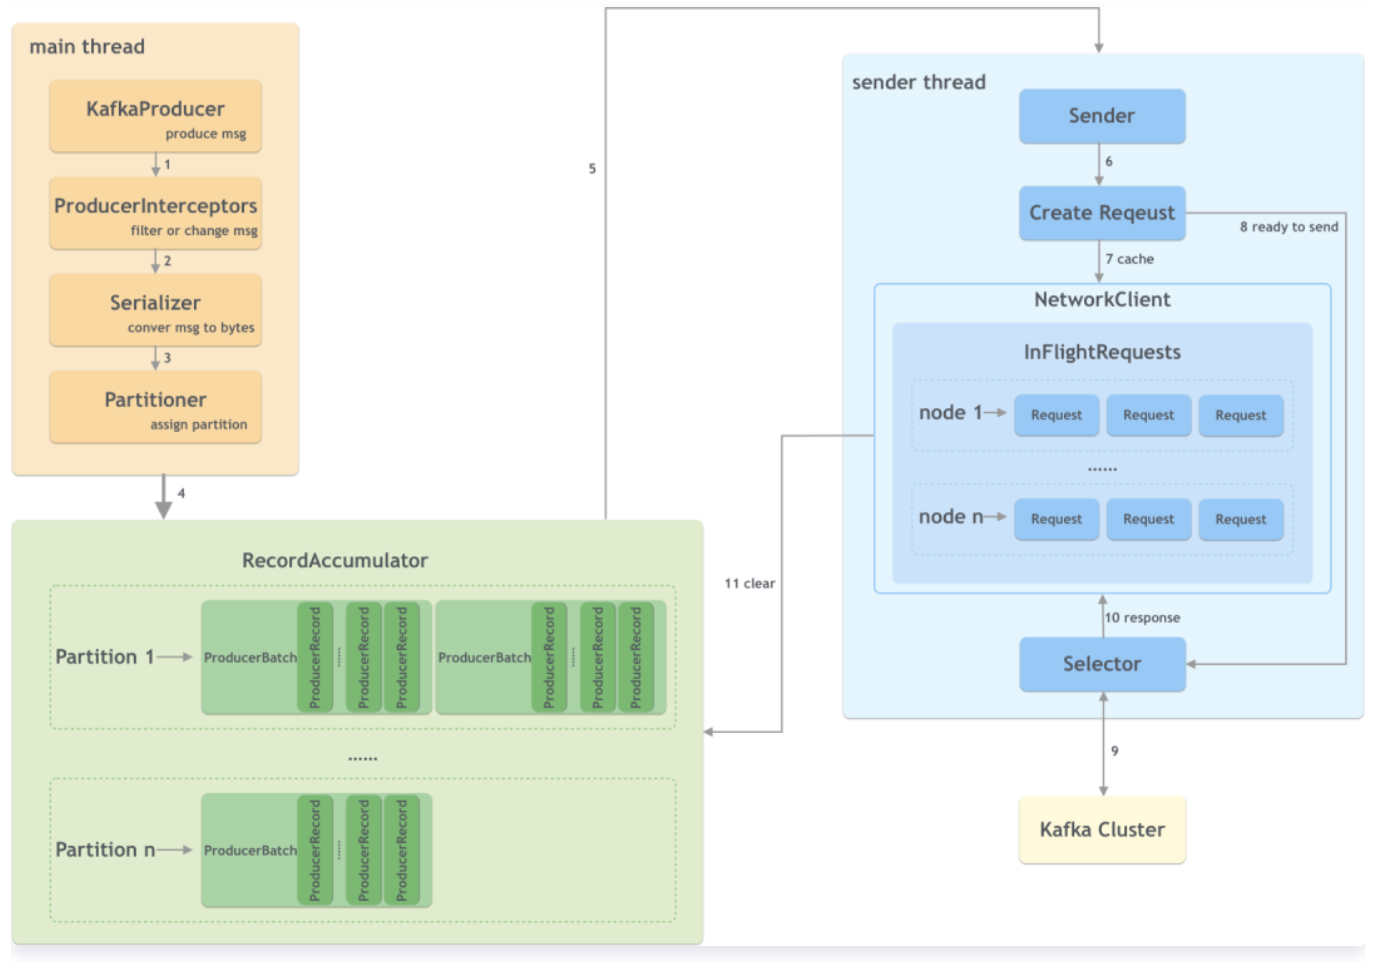The width and height of the screenshot is (1380, 962).
Task: Click the Partitioner box
Action: click(x=156, y=408)
